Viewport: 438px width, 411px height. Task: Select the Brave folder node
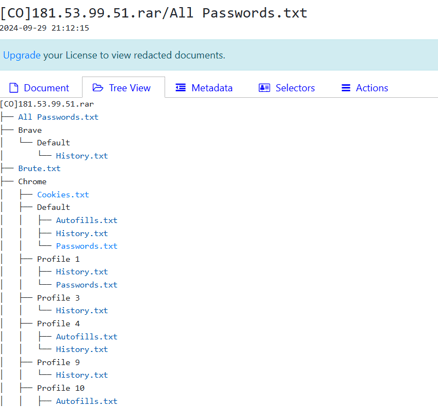pos(30,130)
